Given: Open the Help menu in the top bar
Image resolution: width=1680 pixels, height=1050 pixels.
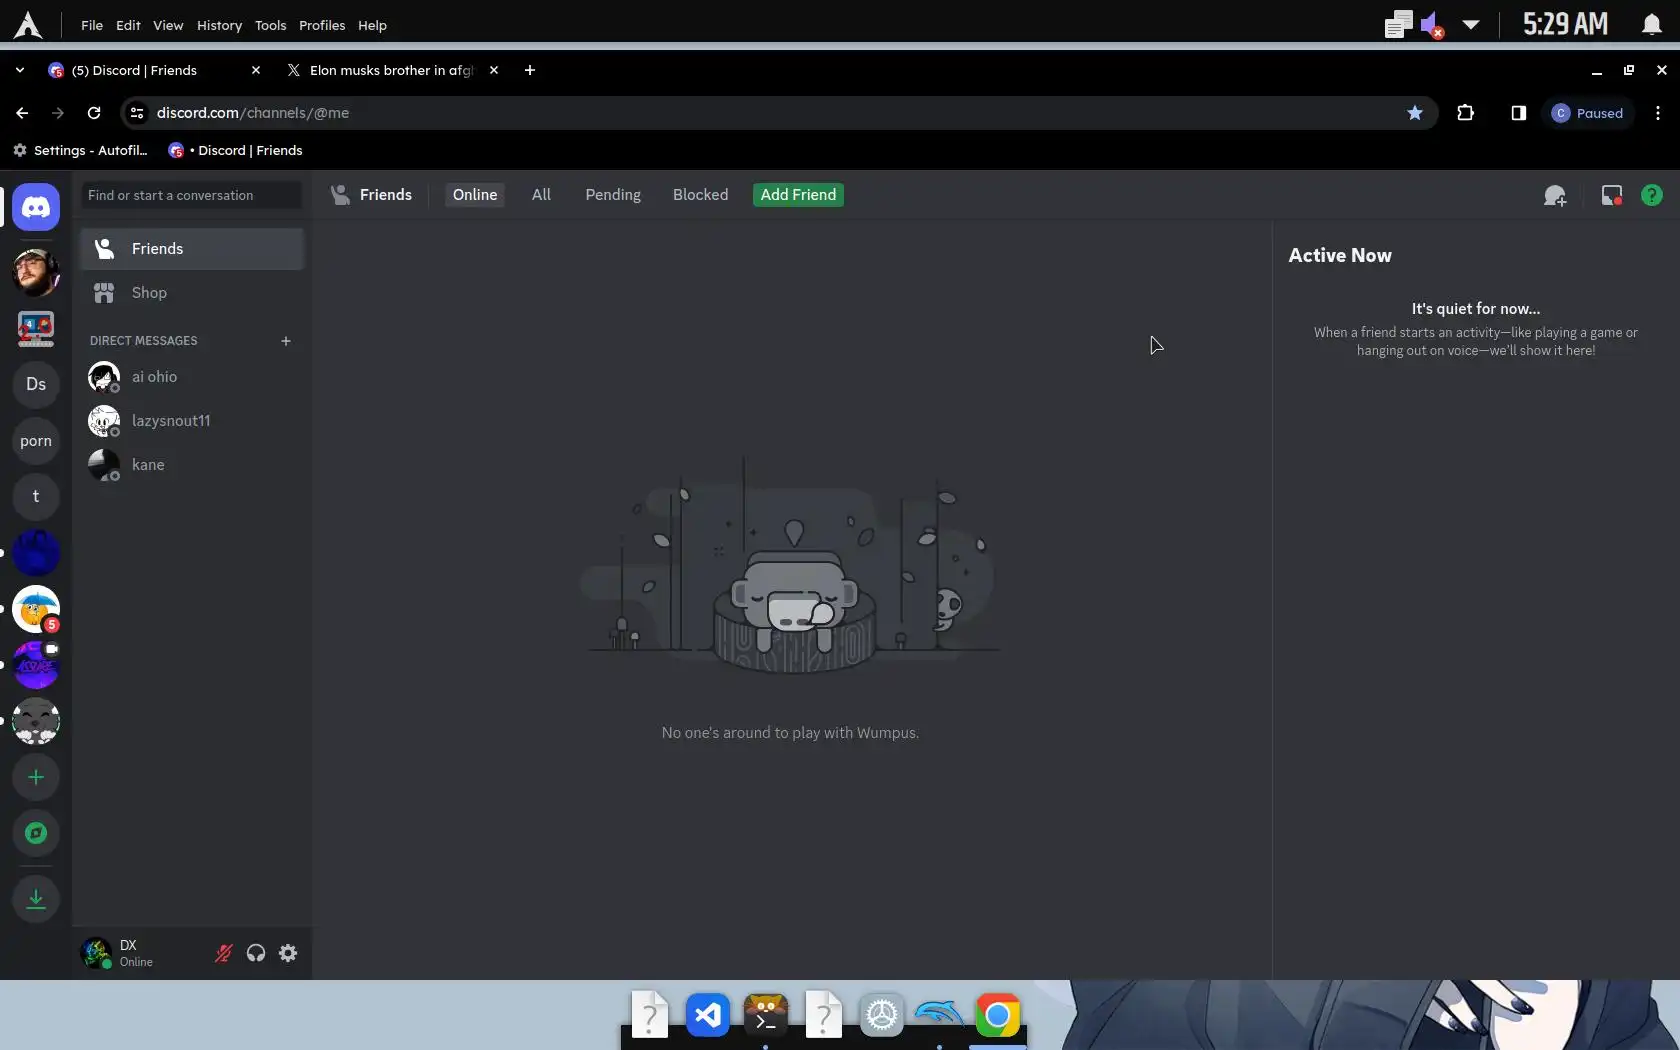Looking at the screenshot, I should click(x=372, y=25).
